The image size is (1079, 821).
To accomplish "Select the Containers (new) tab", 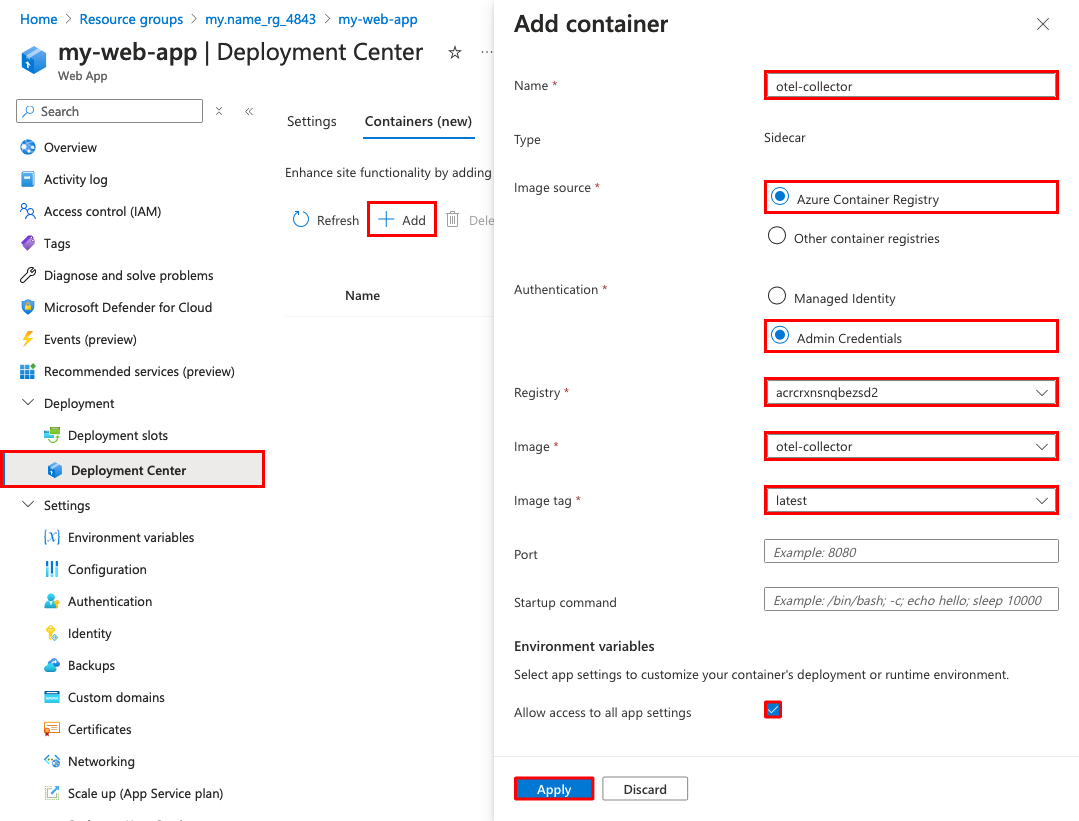I will [x=418, y=121].
